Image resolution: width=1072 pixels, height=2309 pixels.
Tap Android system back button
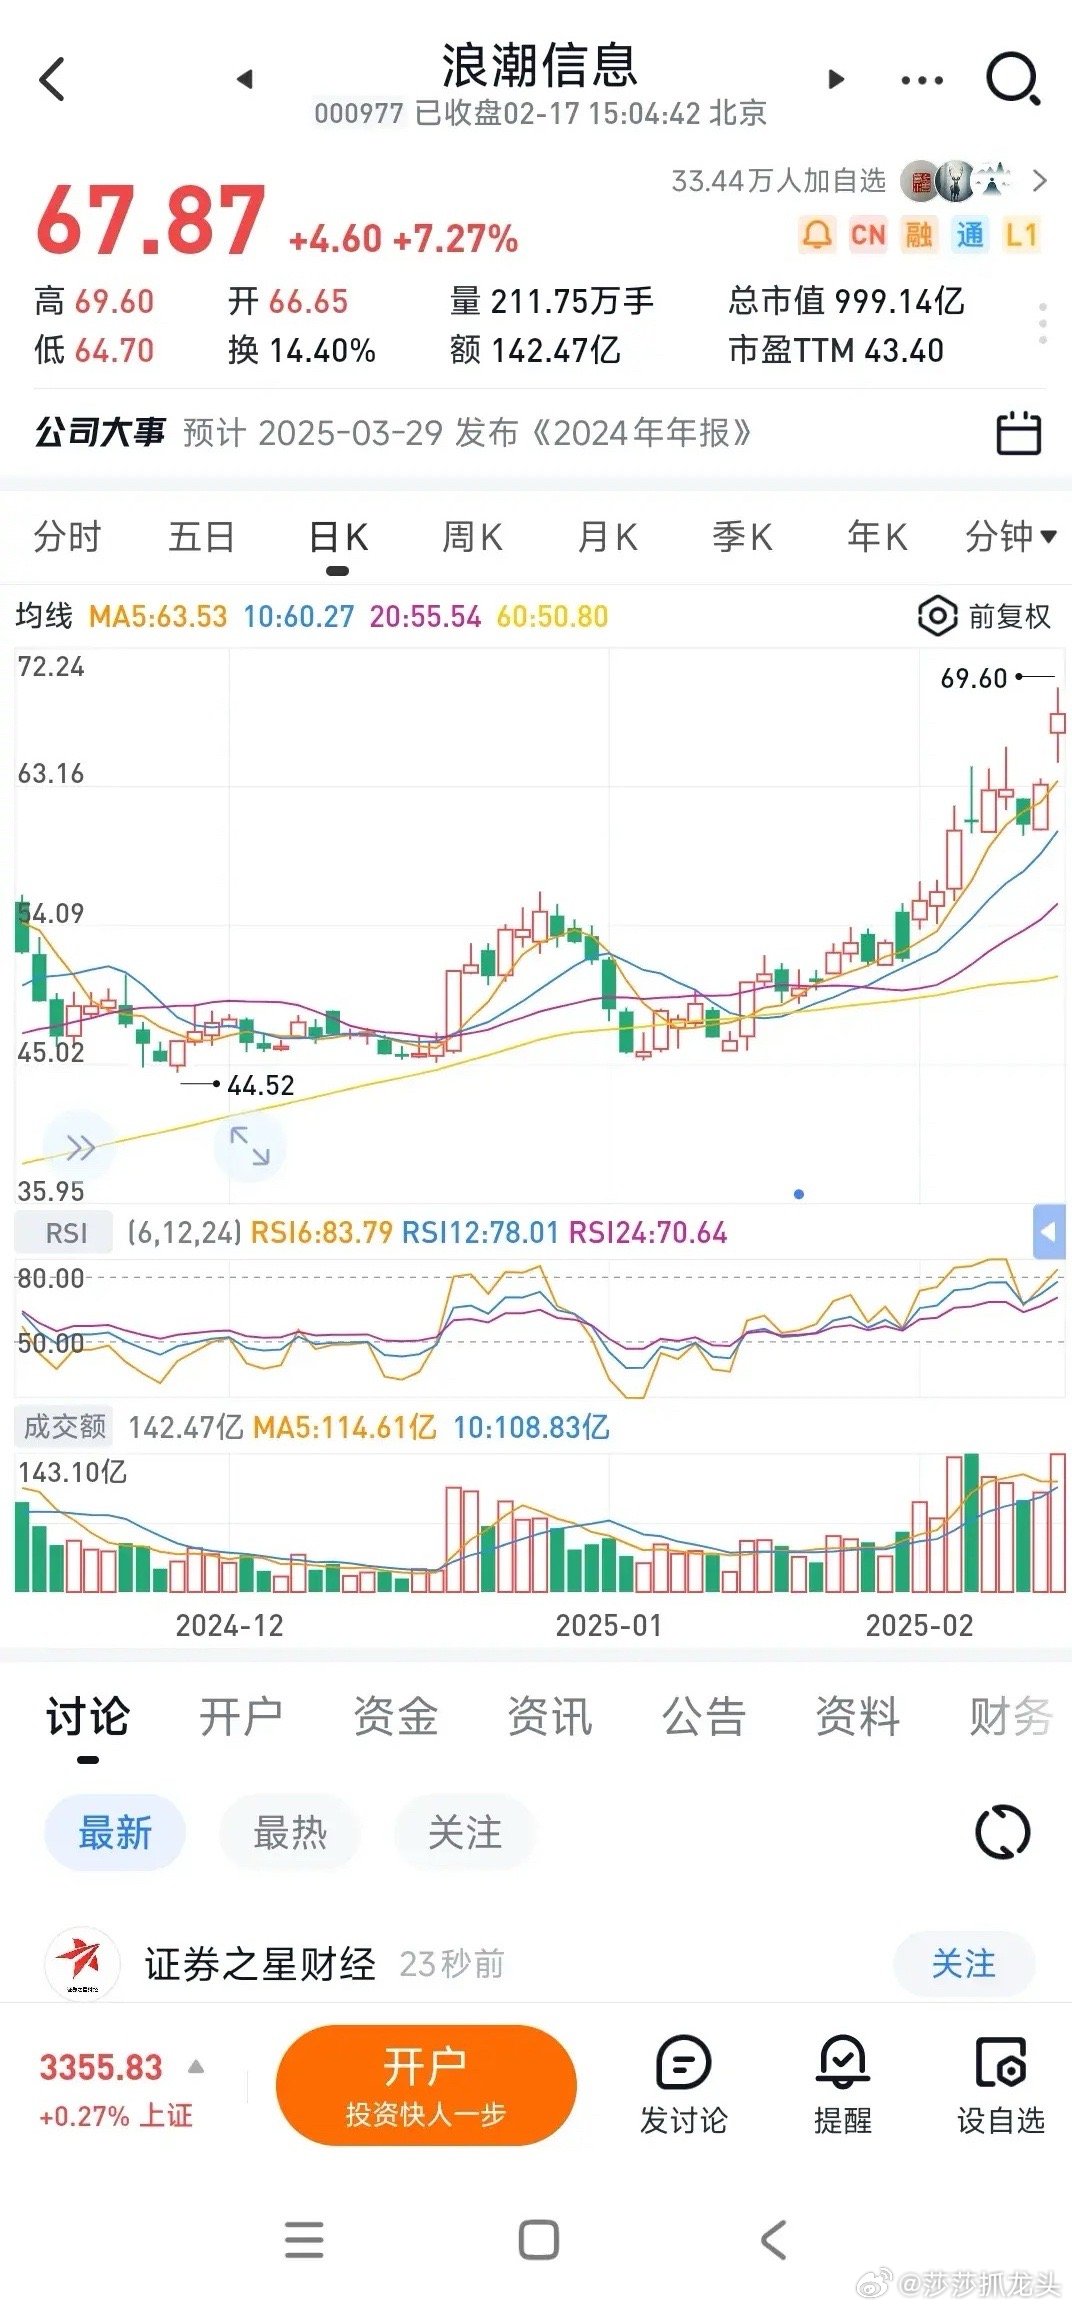point(773,2240)
